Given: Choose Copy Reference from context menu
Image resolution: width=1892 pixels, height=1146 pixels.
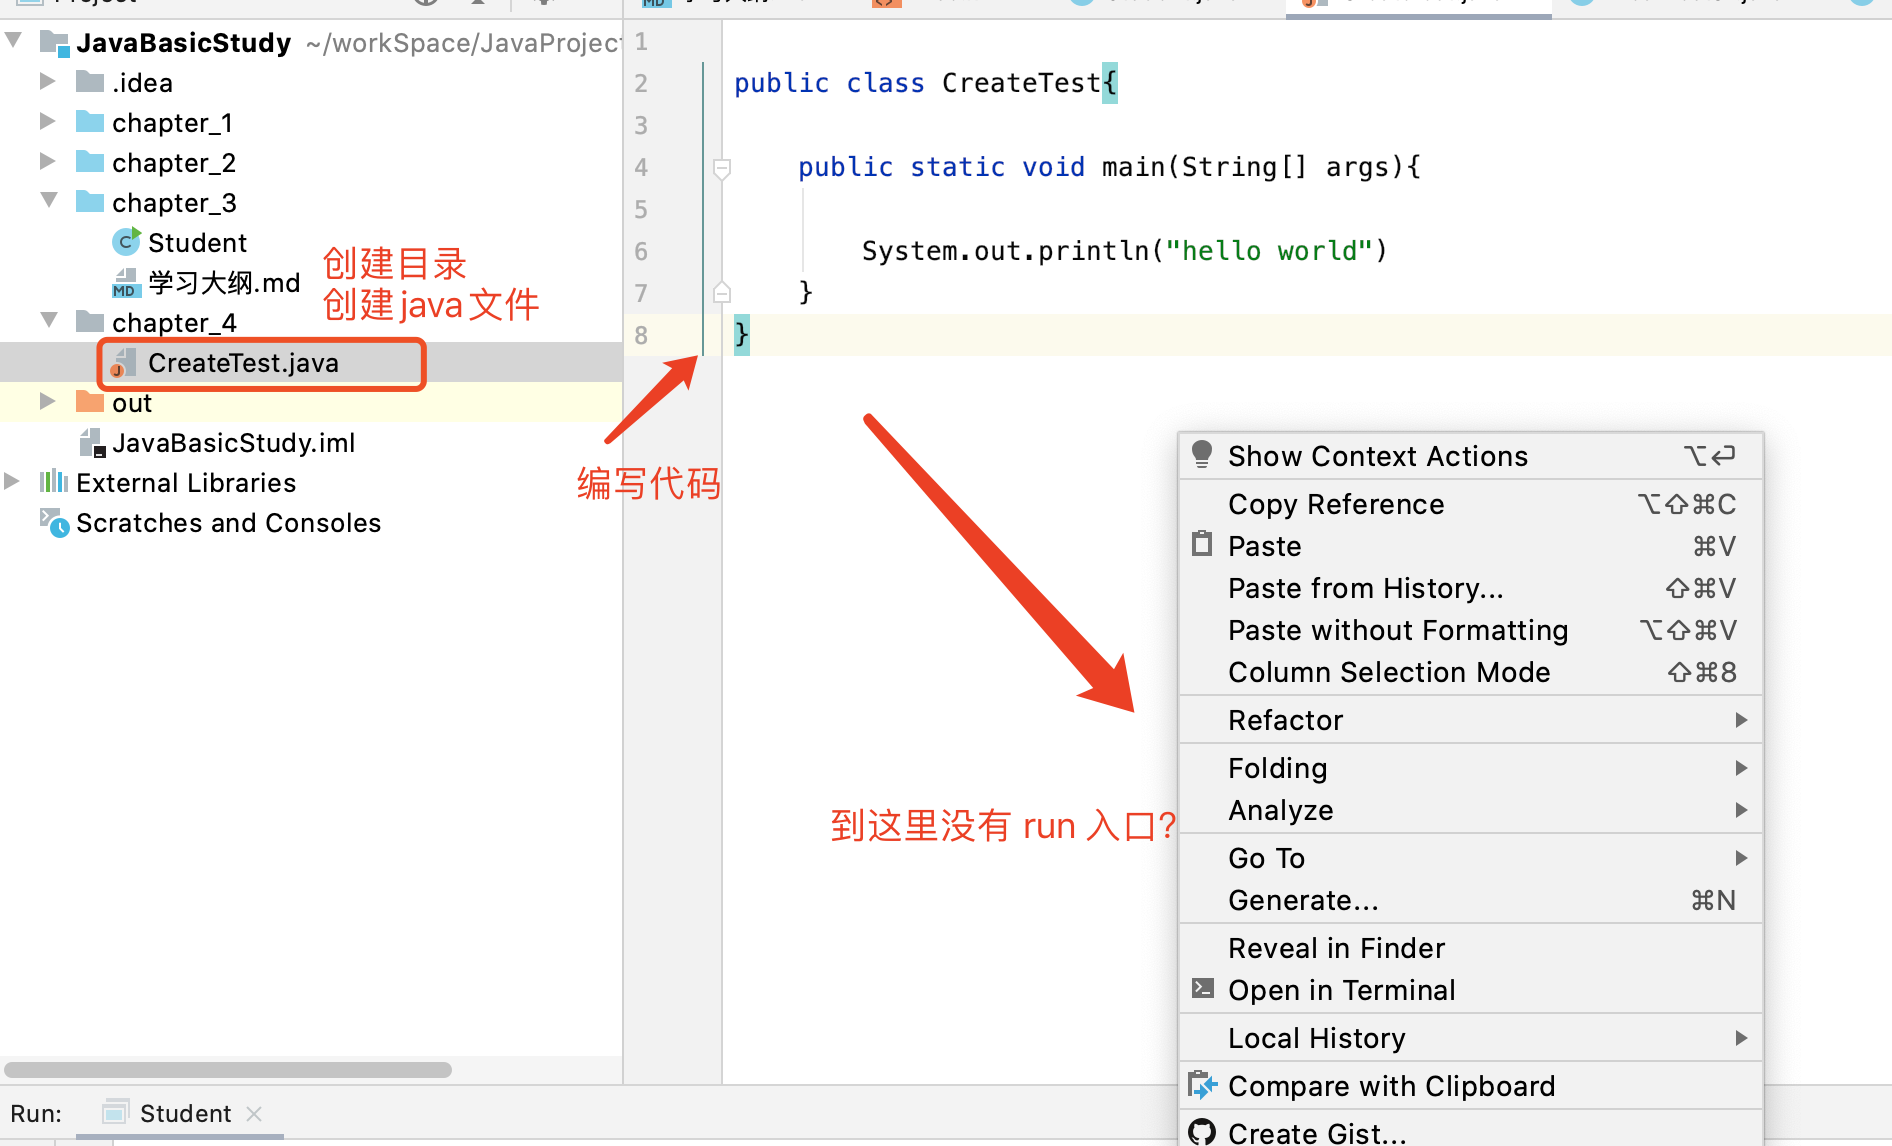Looking at the screenshot, I should tap(1470, 504).
